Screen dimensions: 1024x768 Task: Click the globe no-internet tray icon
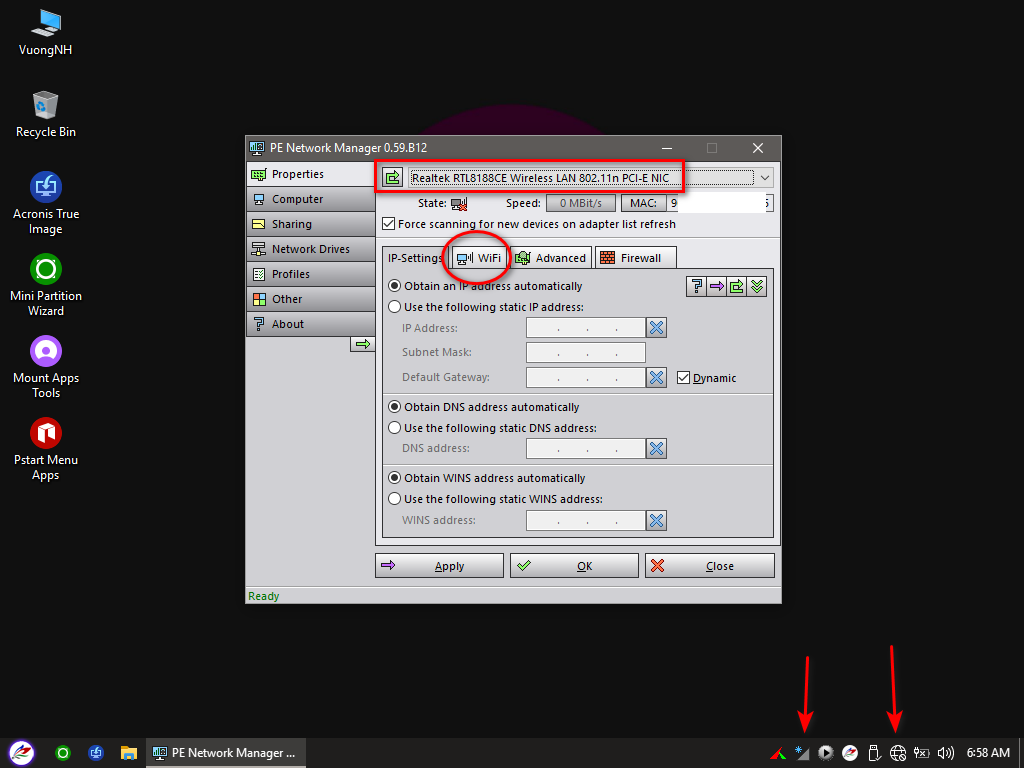(898, 753)
